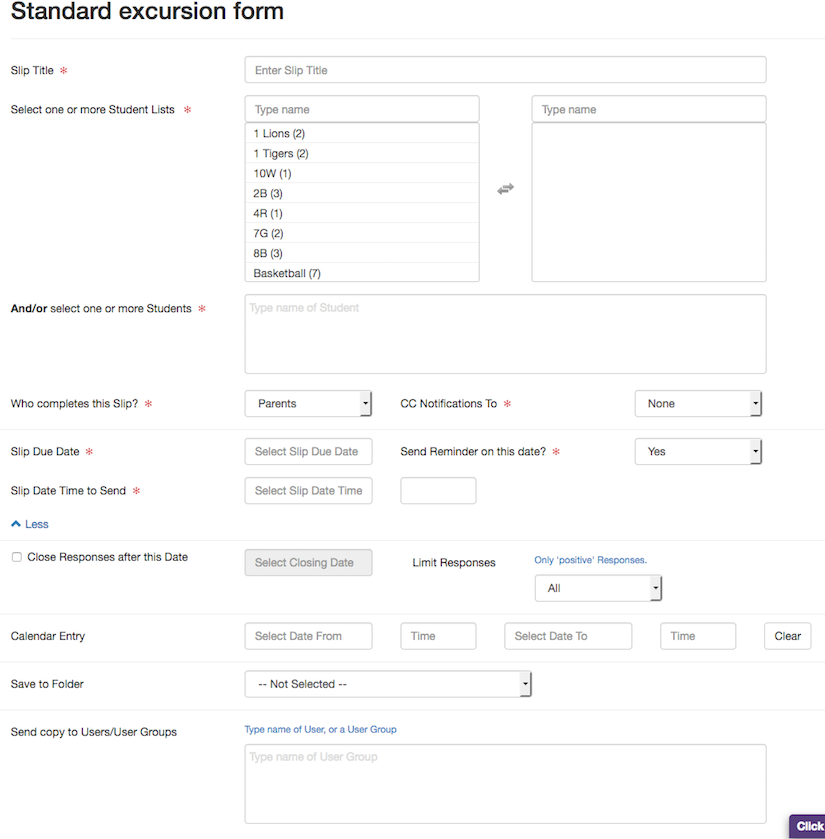The image size is (825, 839).
Task: Select the '7G (2)' student list
Action: [x=362, y=233]
